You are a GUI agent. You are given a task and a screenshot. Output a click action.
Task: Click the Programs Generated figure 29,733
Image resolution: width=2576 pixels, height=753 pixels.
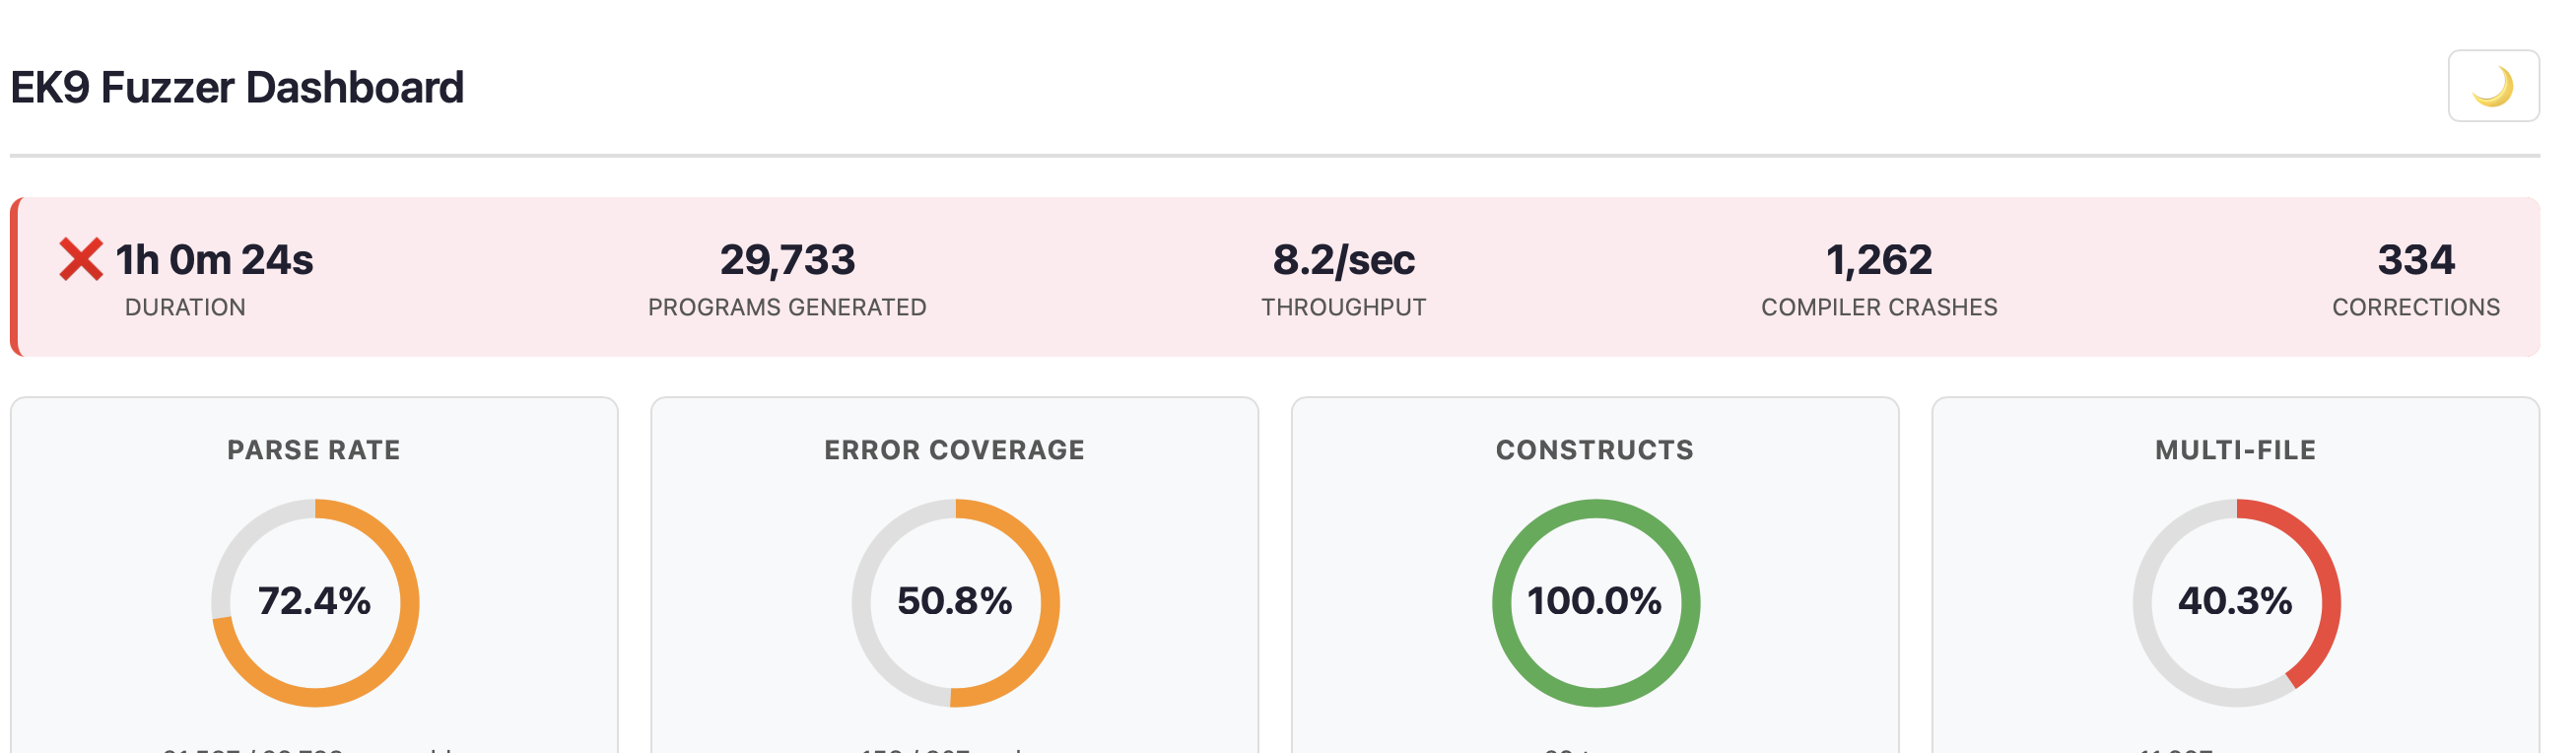787,258
